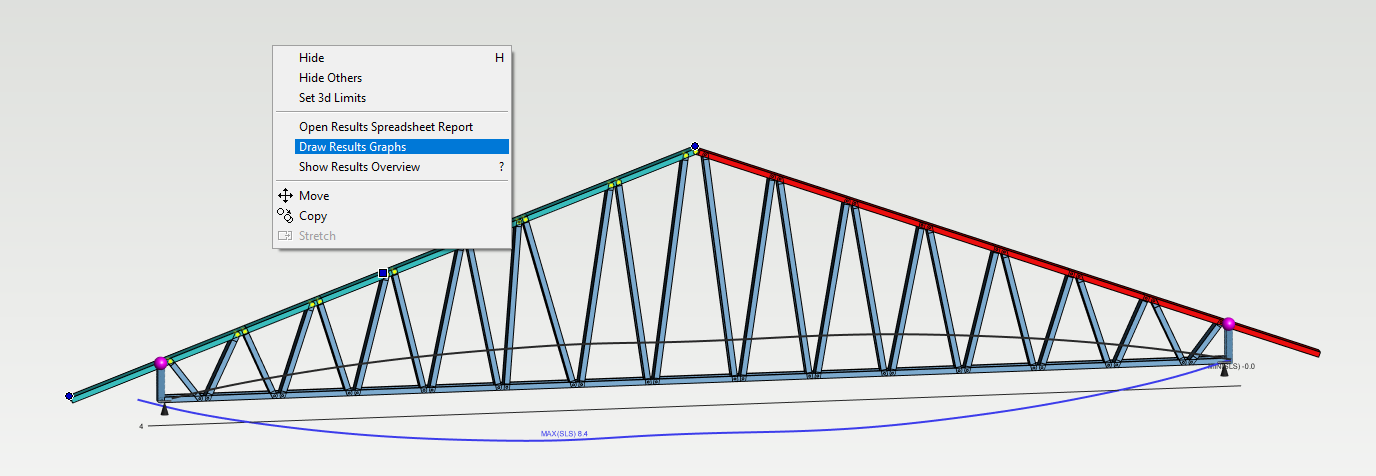
Task: Click the Move menu entry label
Action: (x=314, y=196)
